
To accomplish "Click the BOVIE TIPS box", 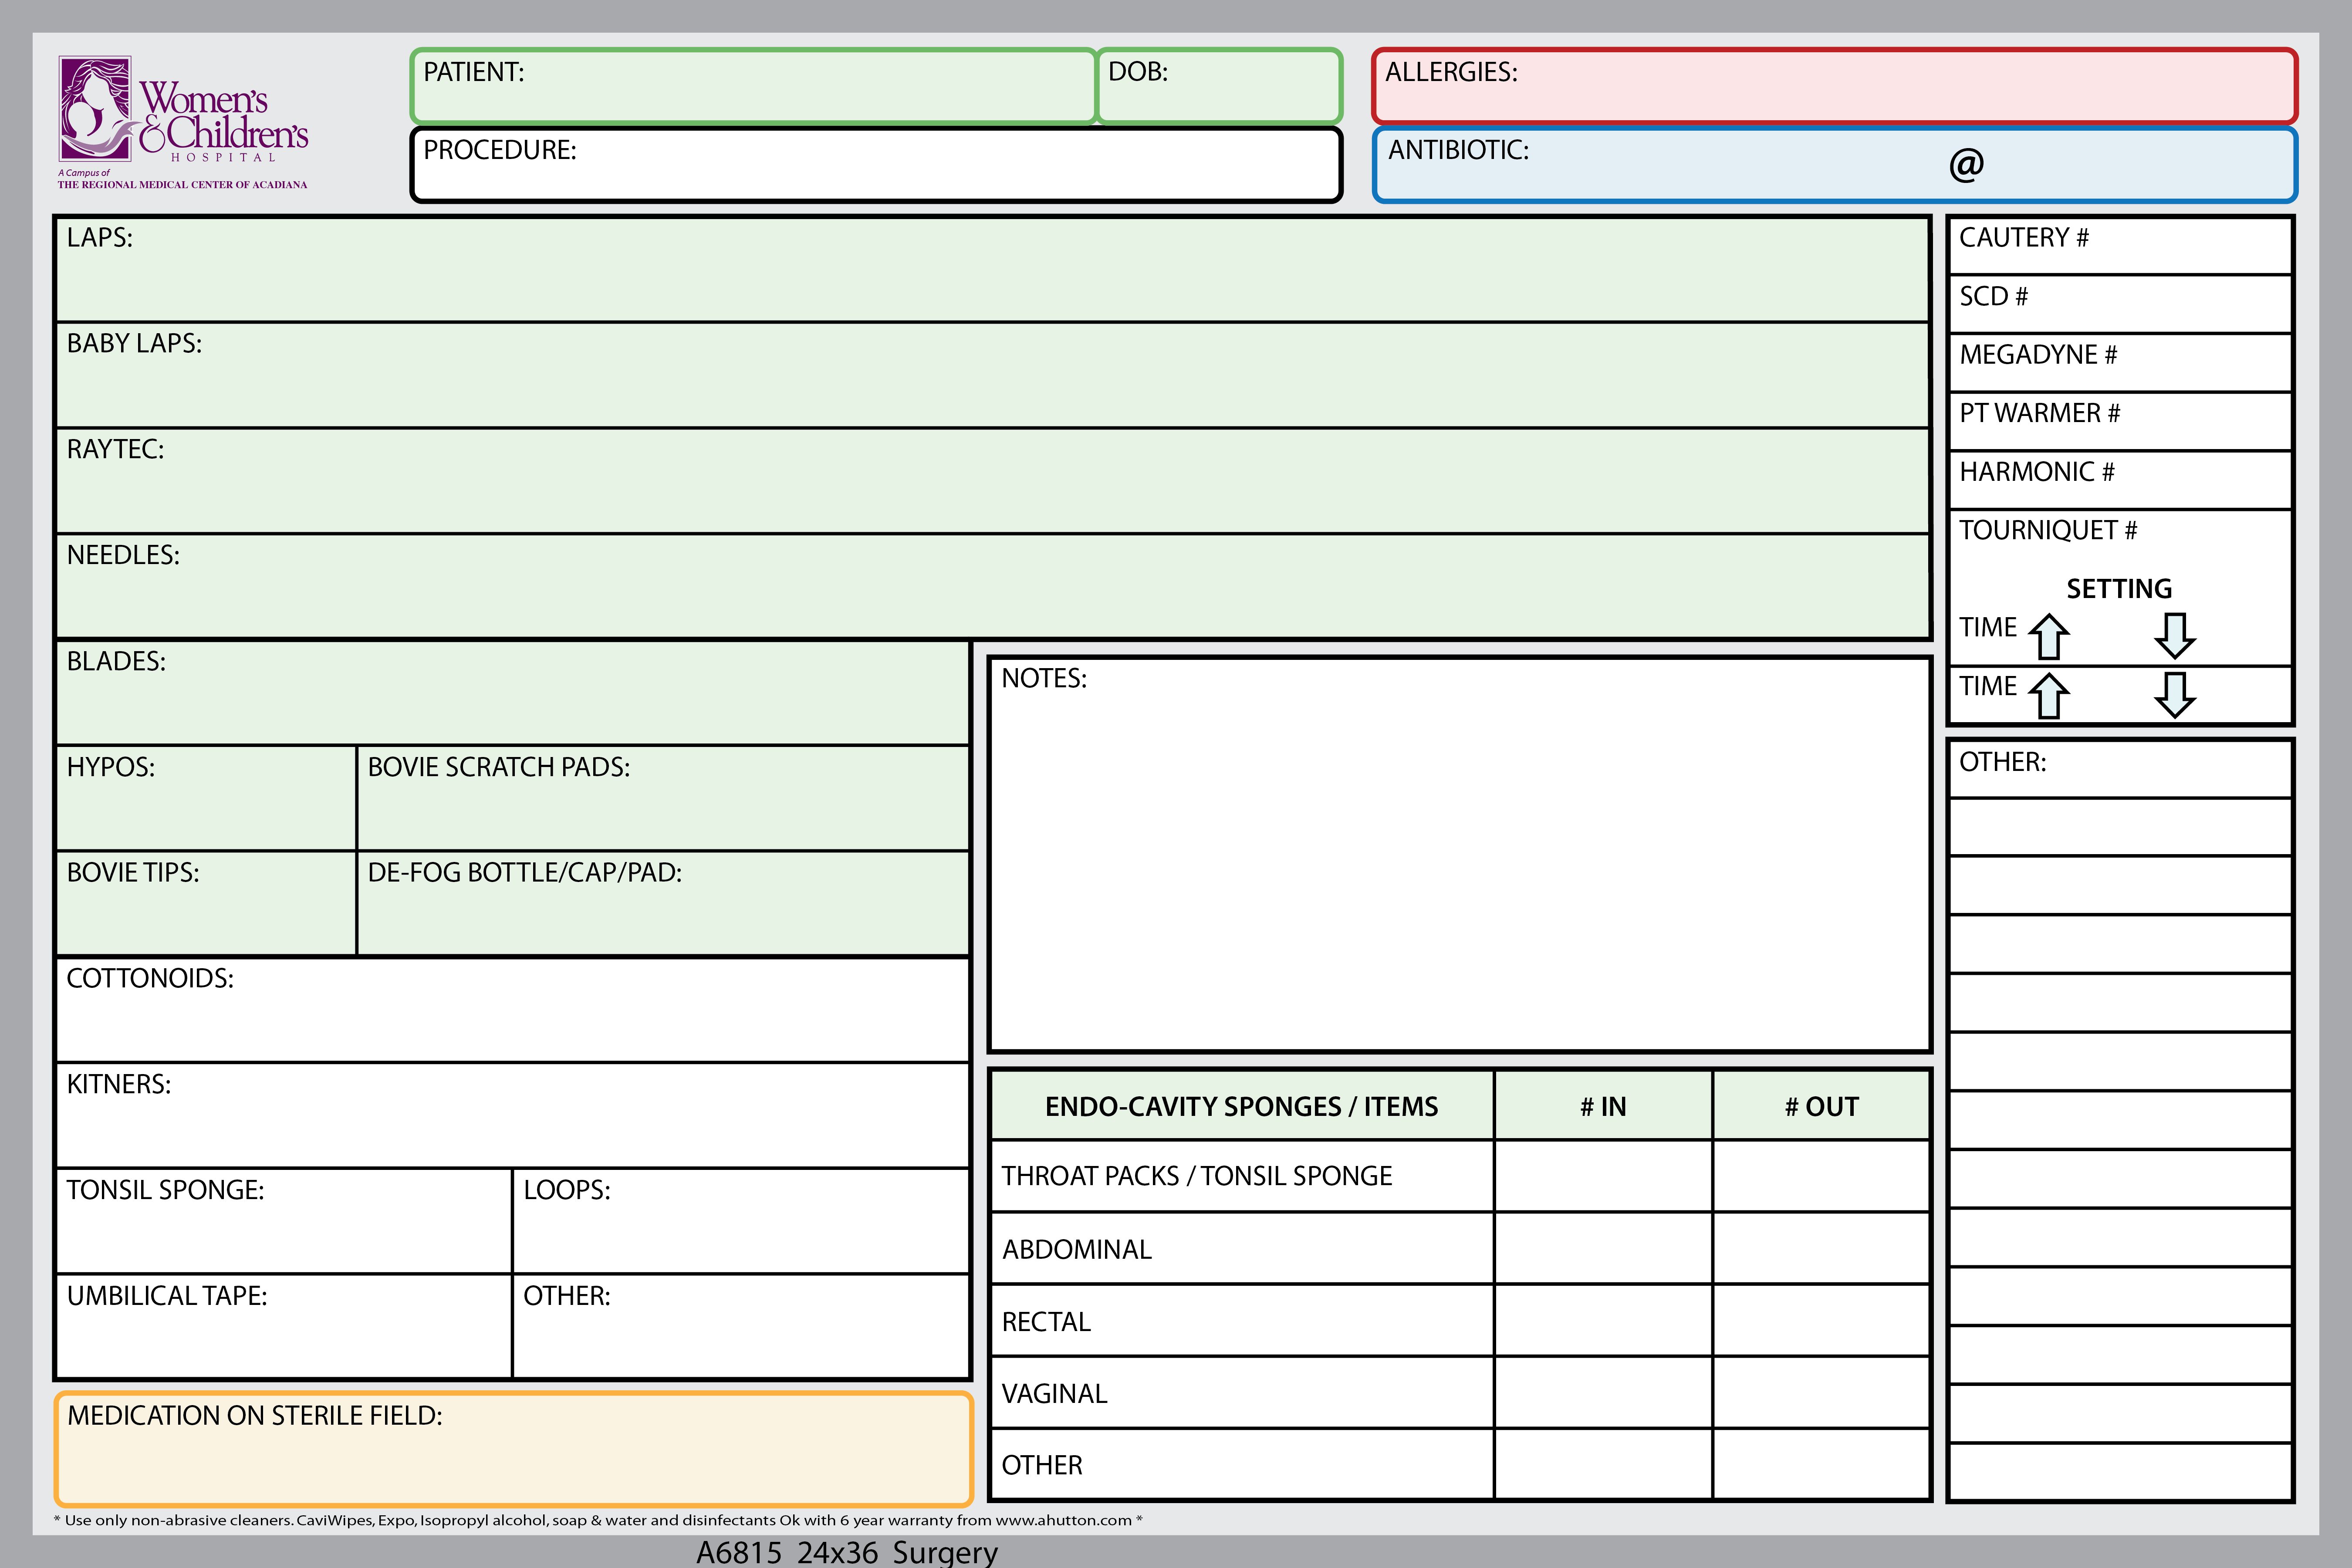I will (206, 904).
